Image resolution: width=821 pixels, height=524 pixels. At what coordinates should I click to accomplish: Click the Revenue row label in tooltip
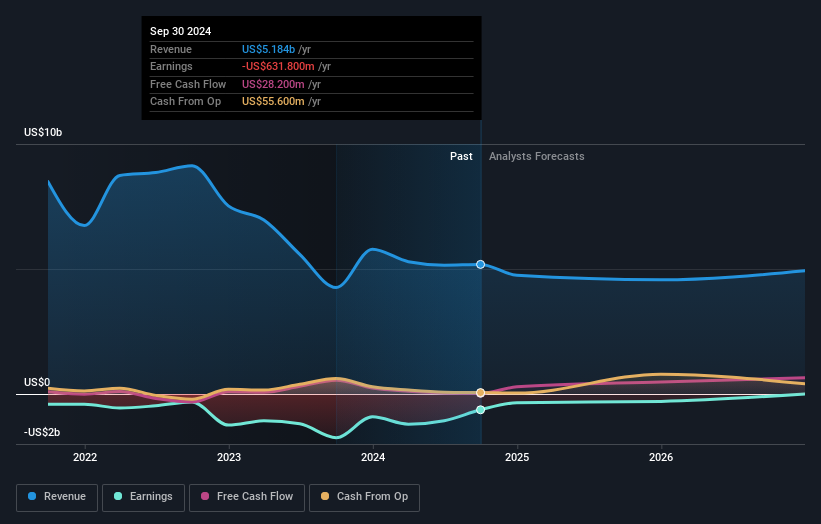(171, 49)
